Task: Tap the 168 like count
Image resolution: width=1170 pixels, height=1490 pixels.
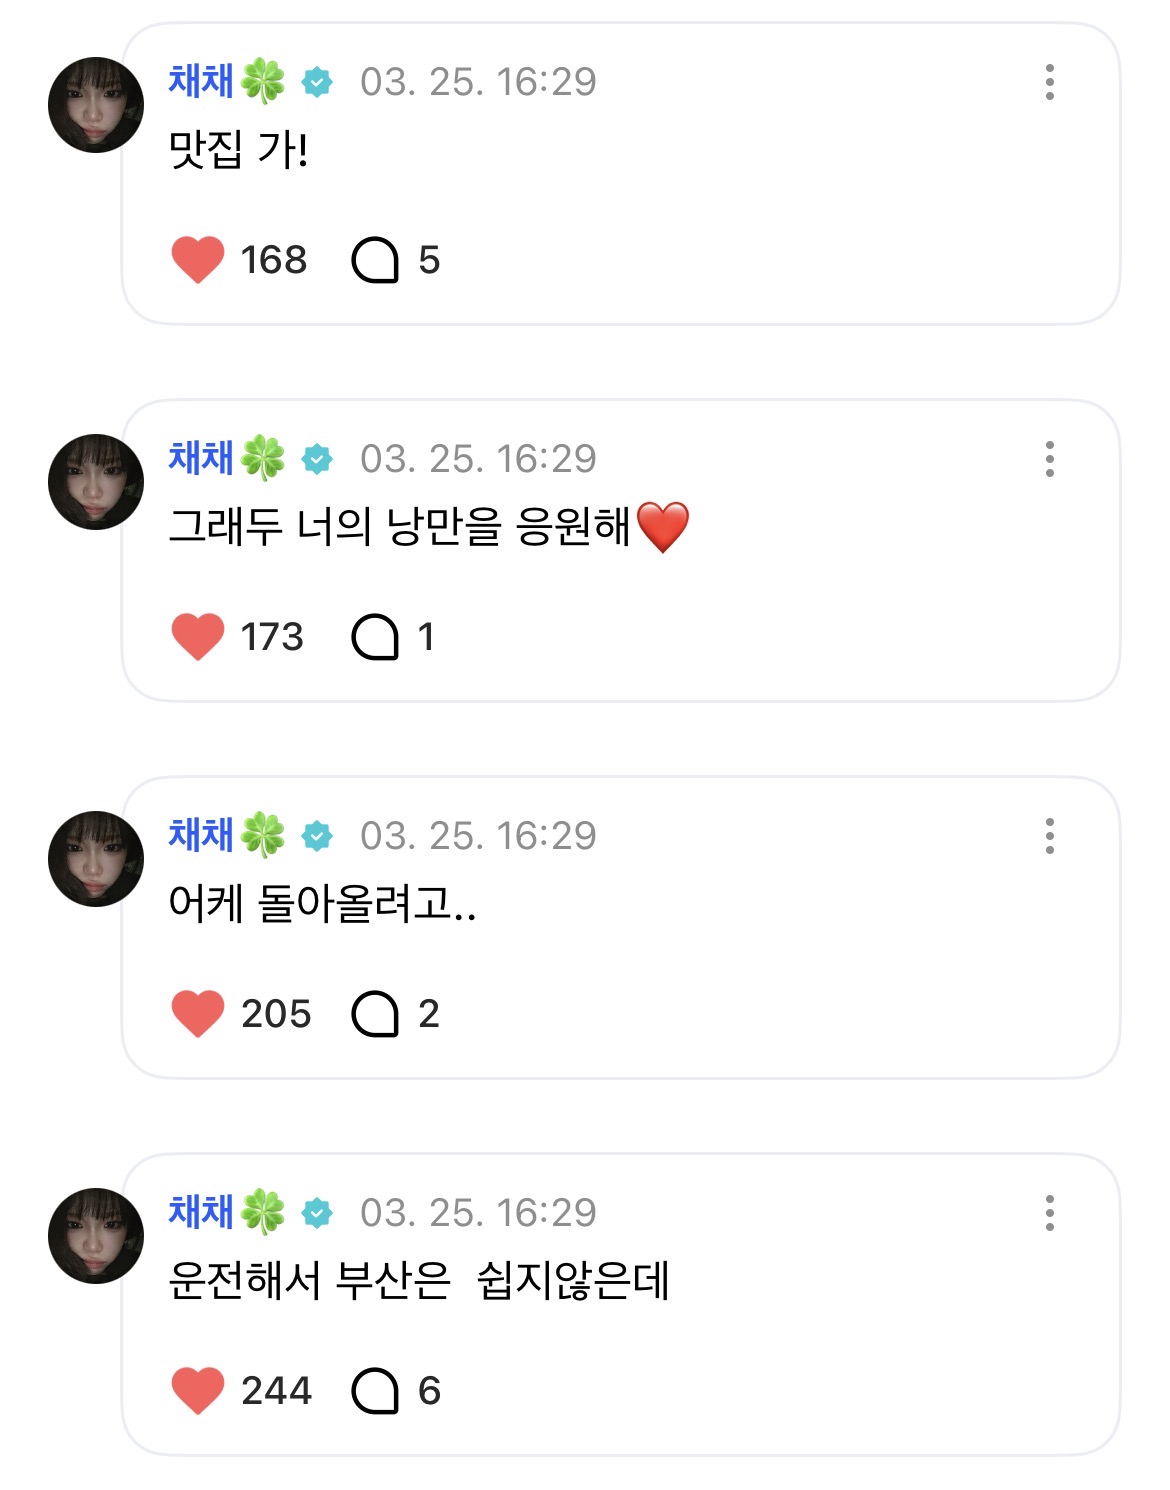Action: [x=273, y=260]
